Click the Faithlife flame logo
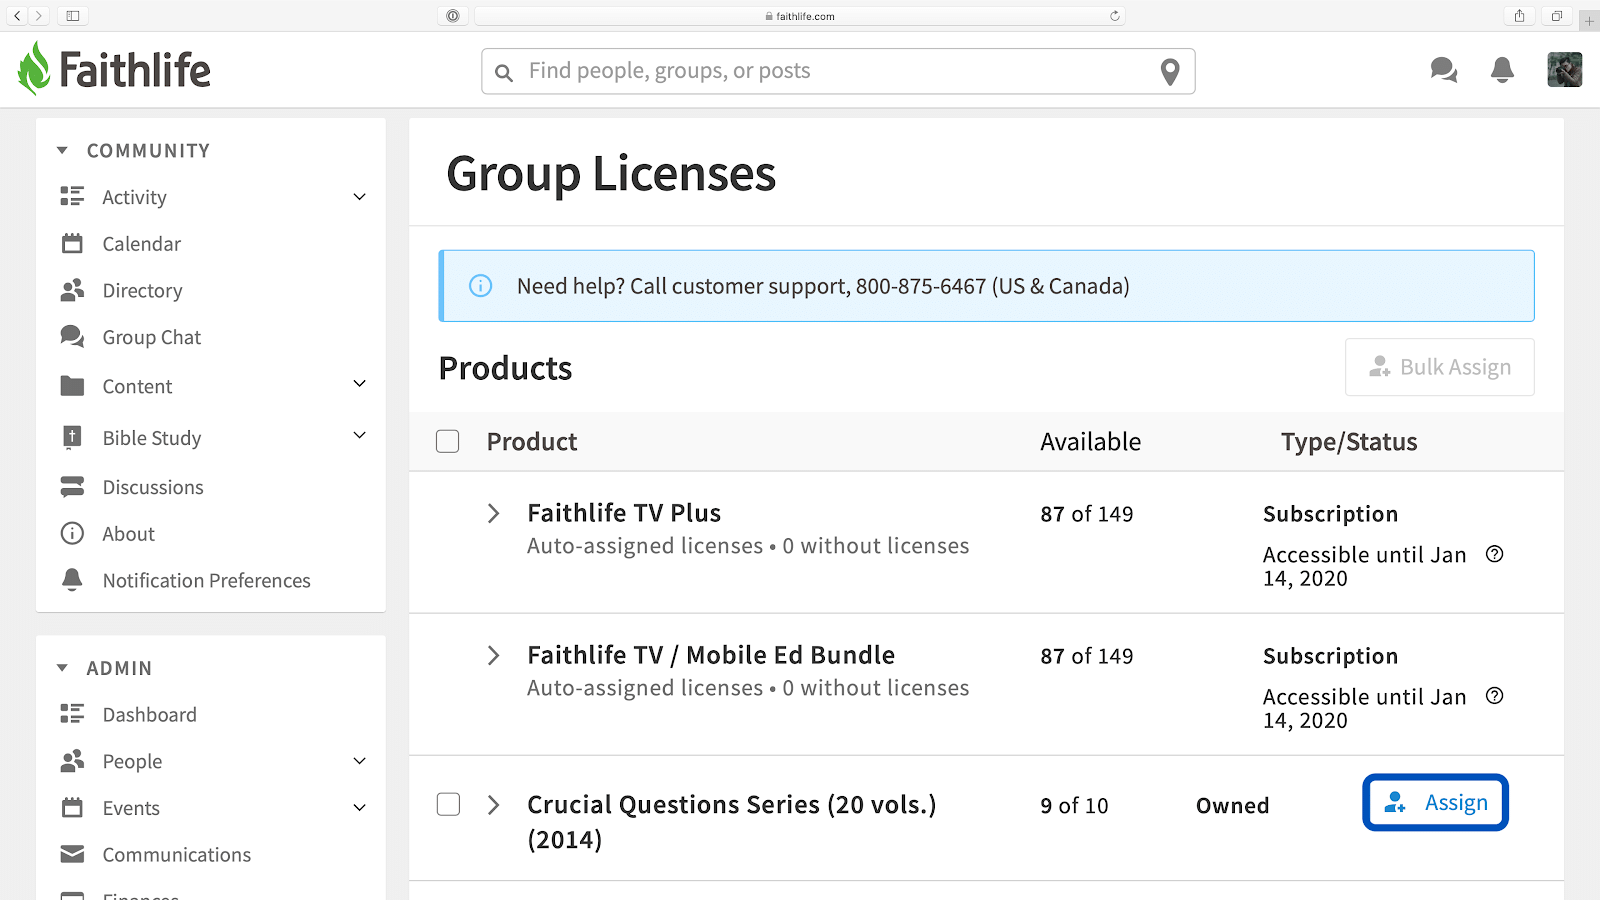The width and height of the screenshot is (1600, 900). pos(34,69)
